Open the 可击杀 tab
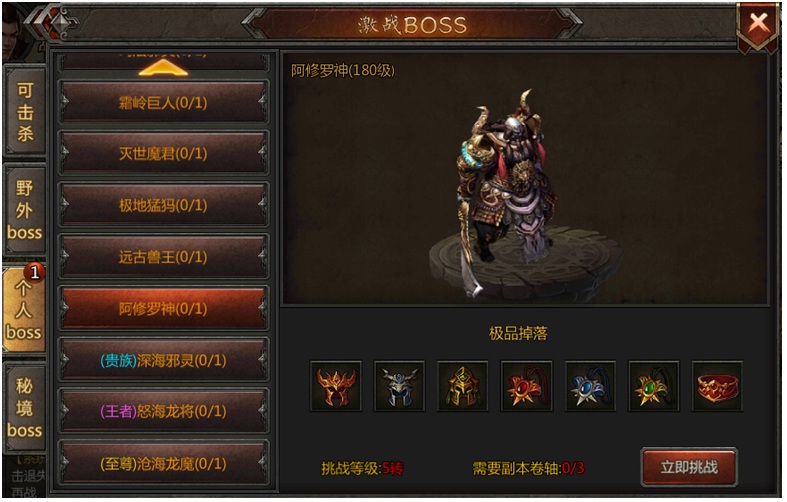The height and width of the screenshot is (502, 787). [x=25, y=111]
